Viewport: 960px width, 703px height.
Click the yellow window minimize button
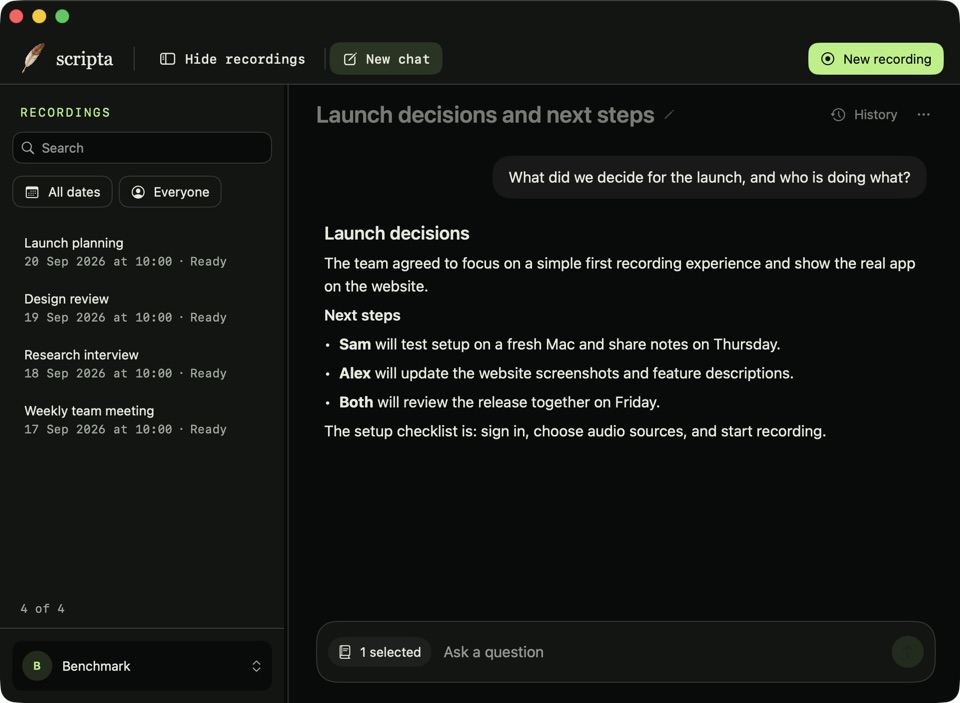[39, 17]
